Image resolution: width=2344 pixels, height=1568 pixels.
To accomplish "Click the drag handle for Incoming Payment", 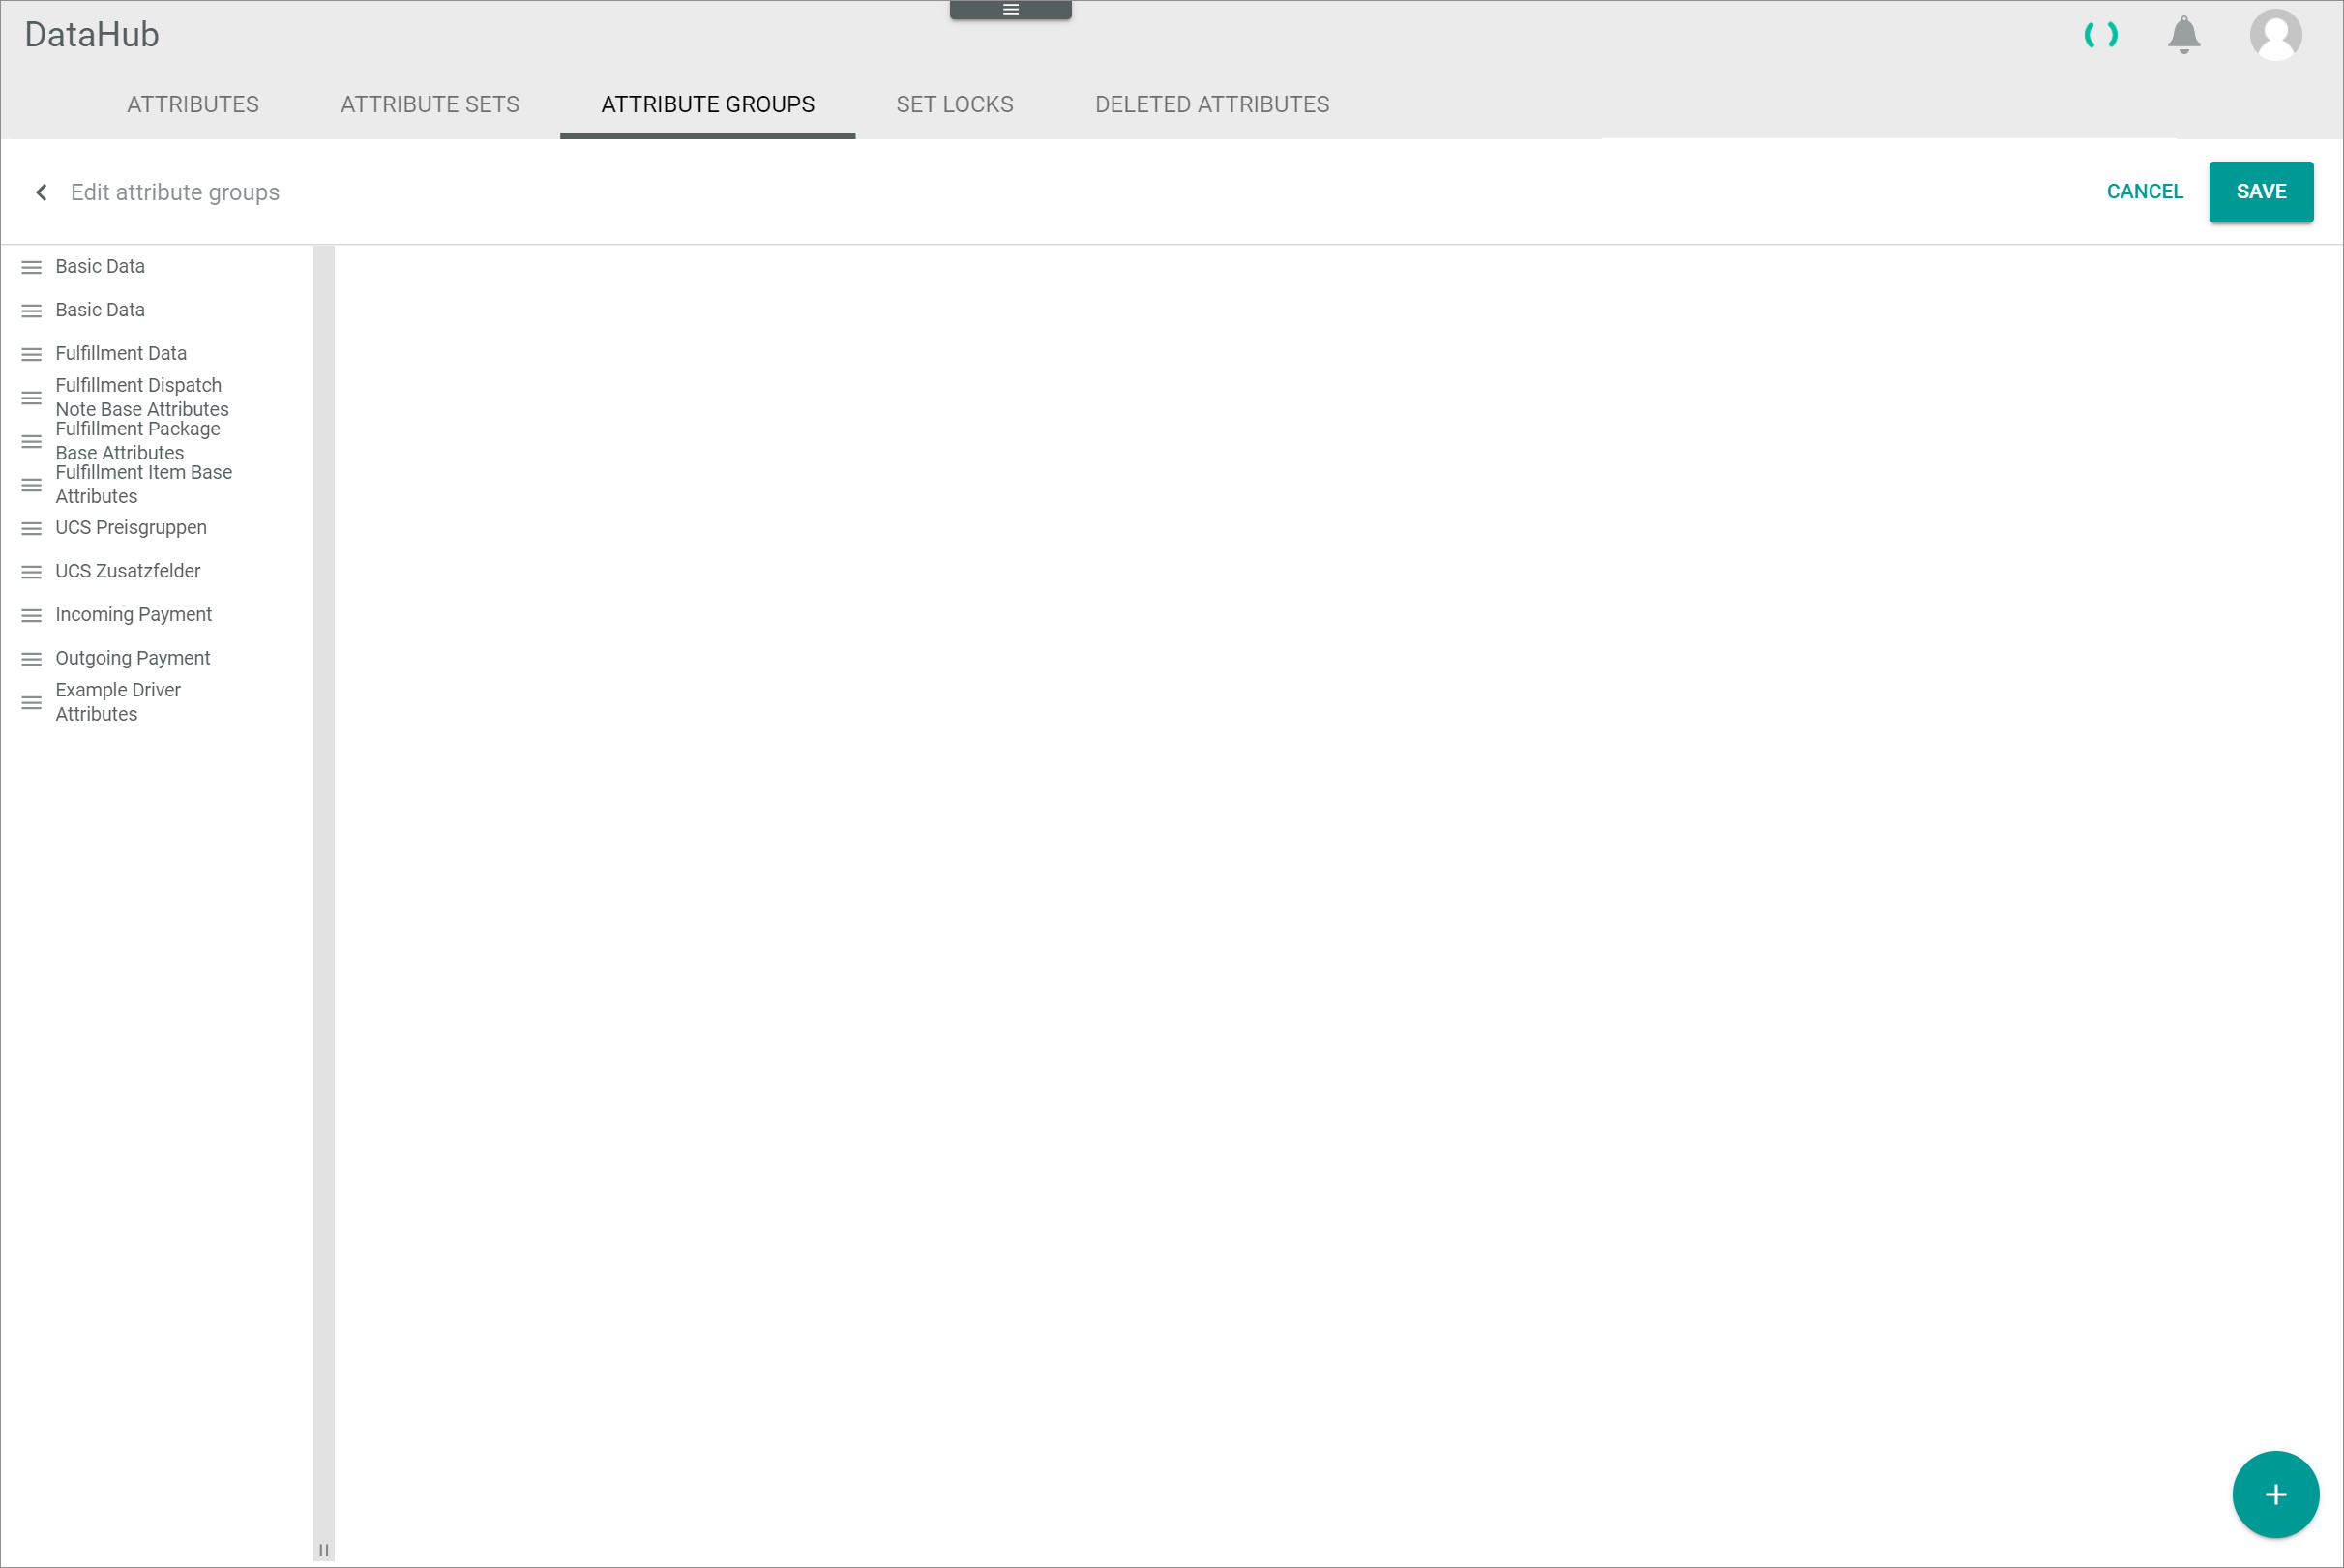I will tap(32, 614).
